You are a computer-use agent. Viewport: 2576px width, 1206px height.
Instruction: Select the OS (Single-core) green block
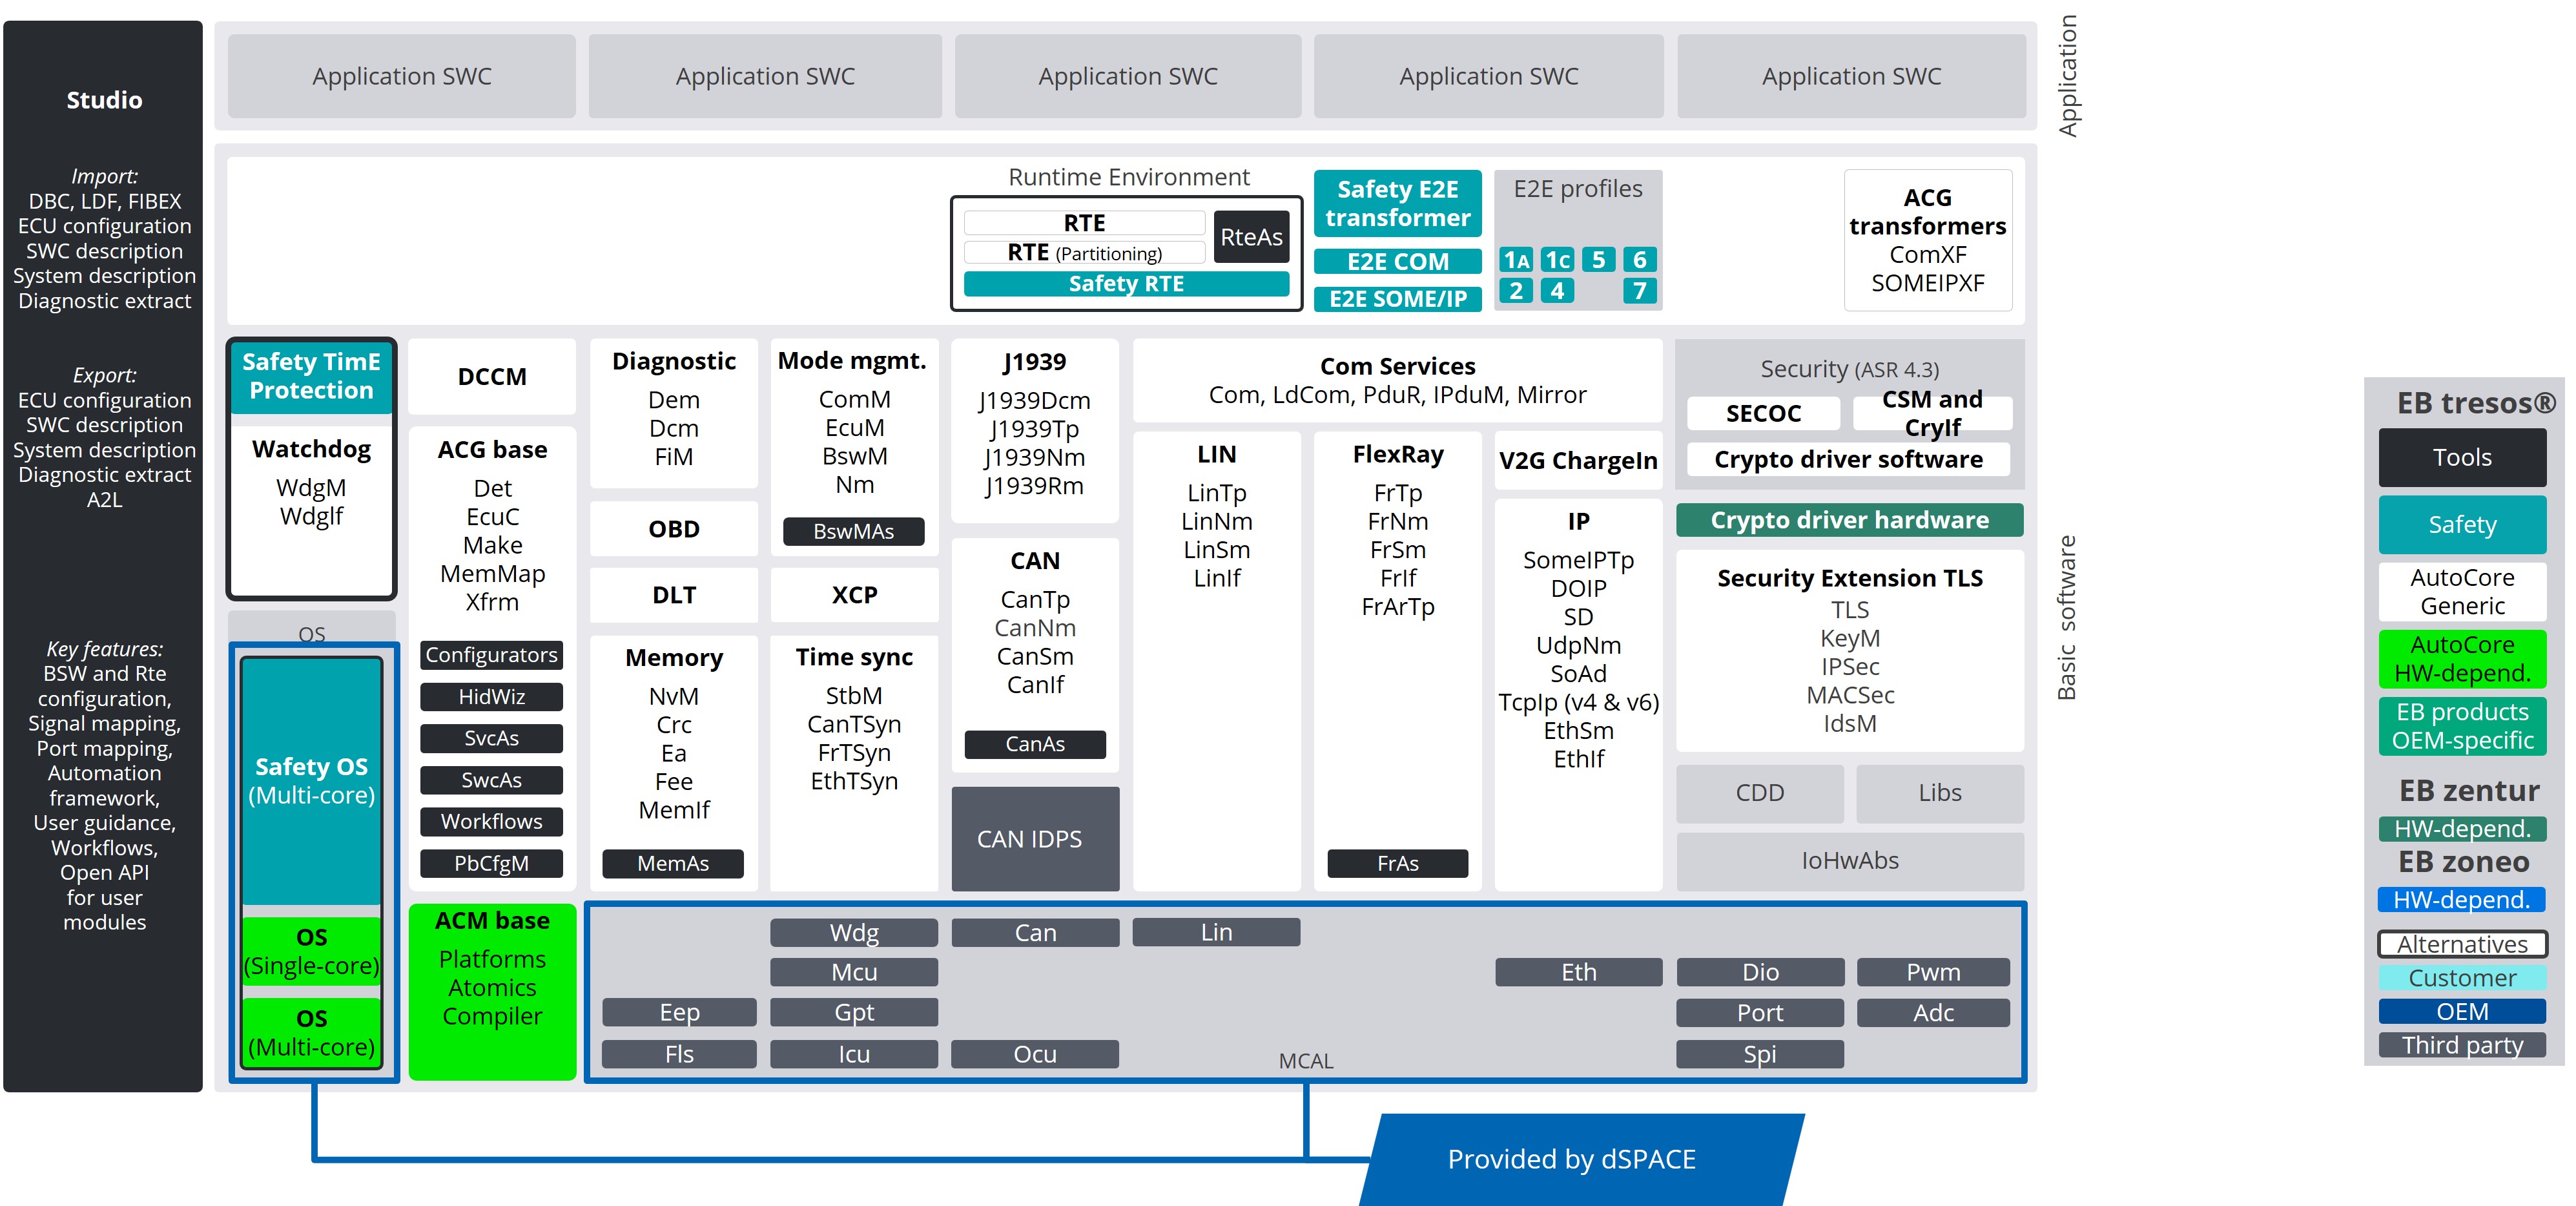[311, 951]
